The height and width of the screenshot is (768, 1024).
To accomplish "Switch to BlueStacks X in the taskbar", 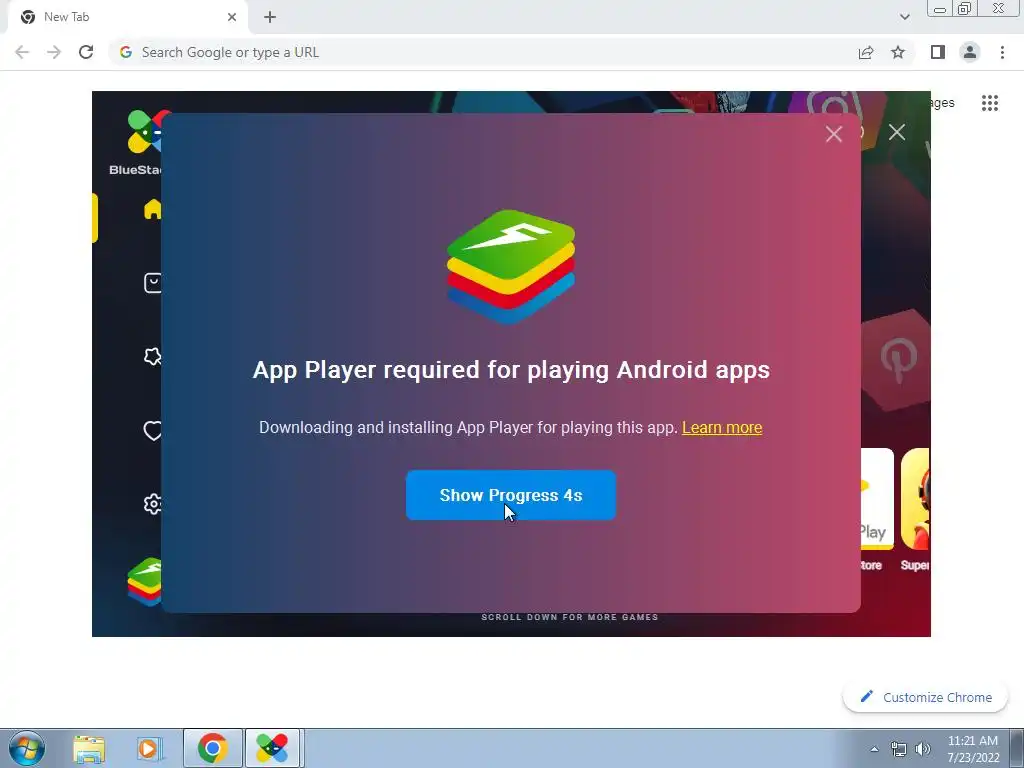I will [272, 748].
